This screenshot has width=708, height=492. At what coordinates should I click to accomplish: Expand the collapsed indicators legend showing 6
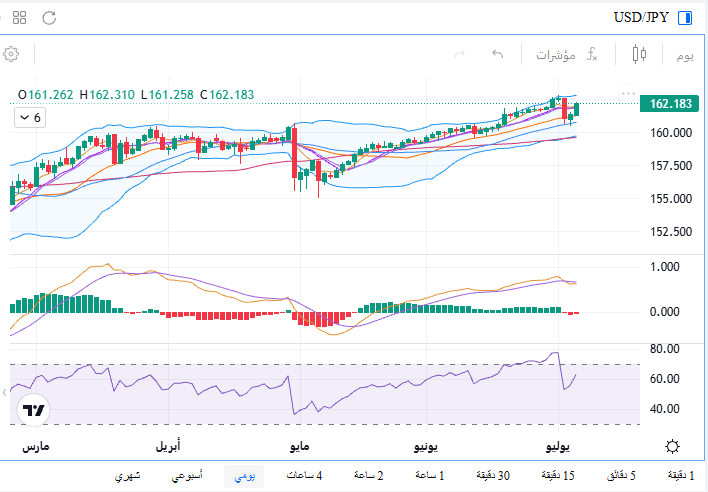coord(30,118)
